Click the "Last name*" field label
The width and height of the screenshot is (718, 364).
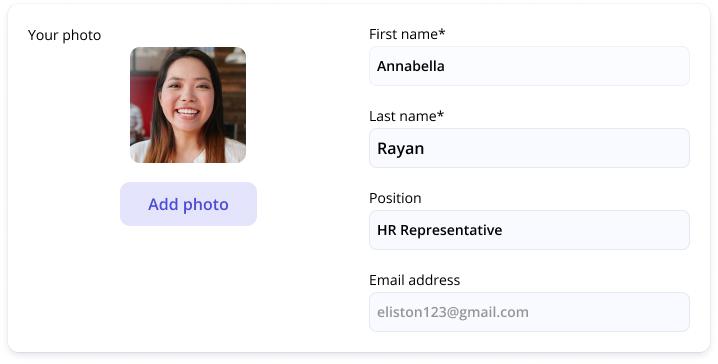406,116
